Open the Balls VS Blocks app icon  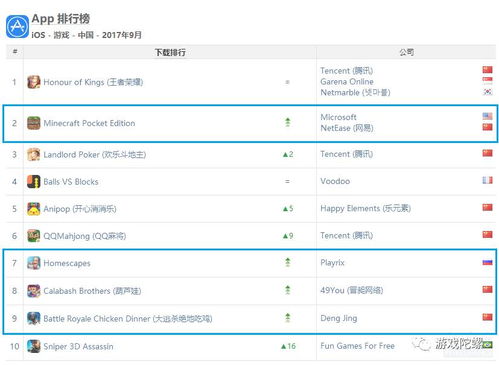pos(34,182)
